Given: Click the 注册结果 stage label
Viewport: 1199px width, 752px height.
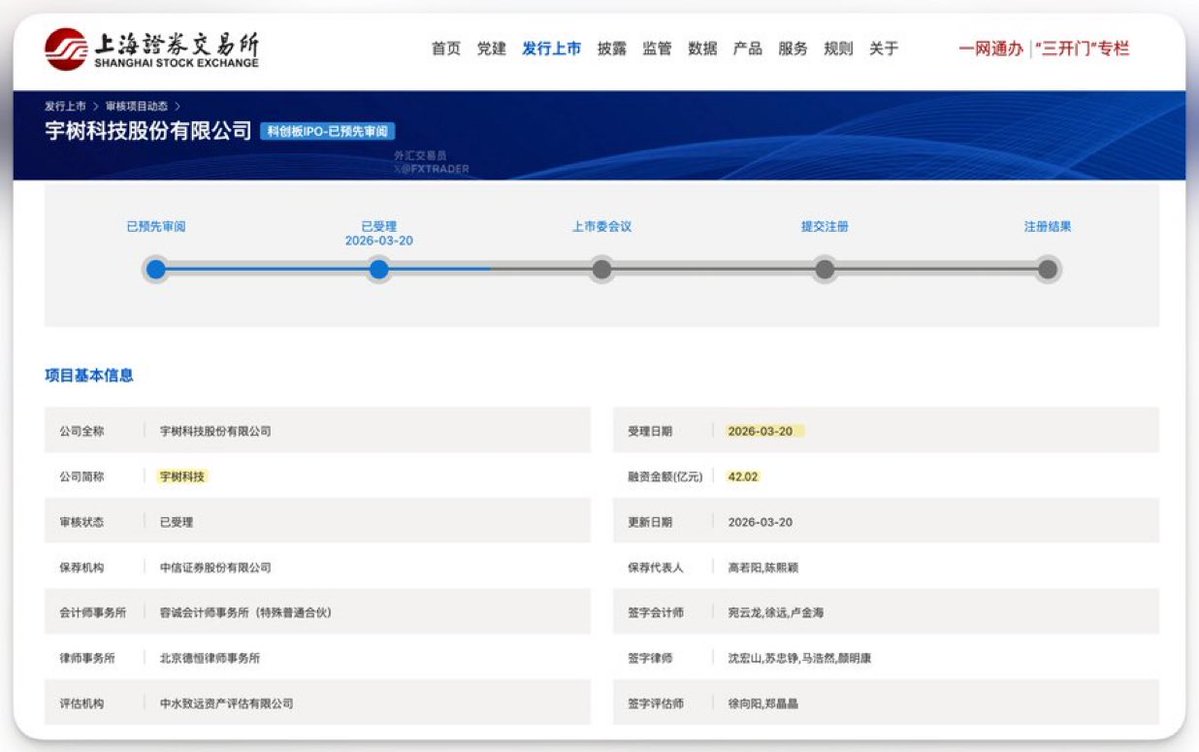Looking at the screenshot, I should pyautogui.click(x=1048, y=226).
